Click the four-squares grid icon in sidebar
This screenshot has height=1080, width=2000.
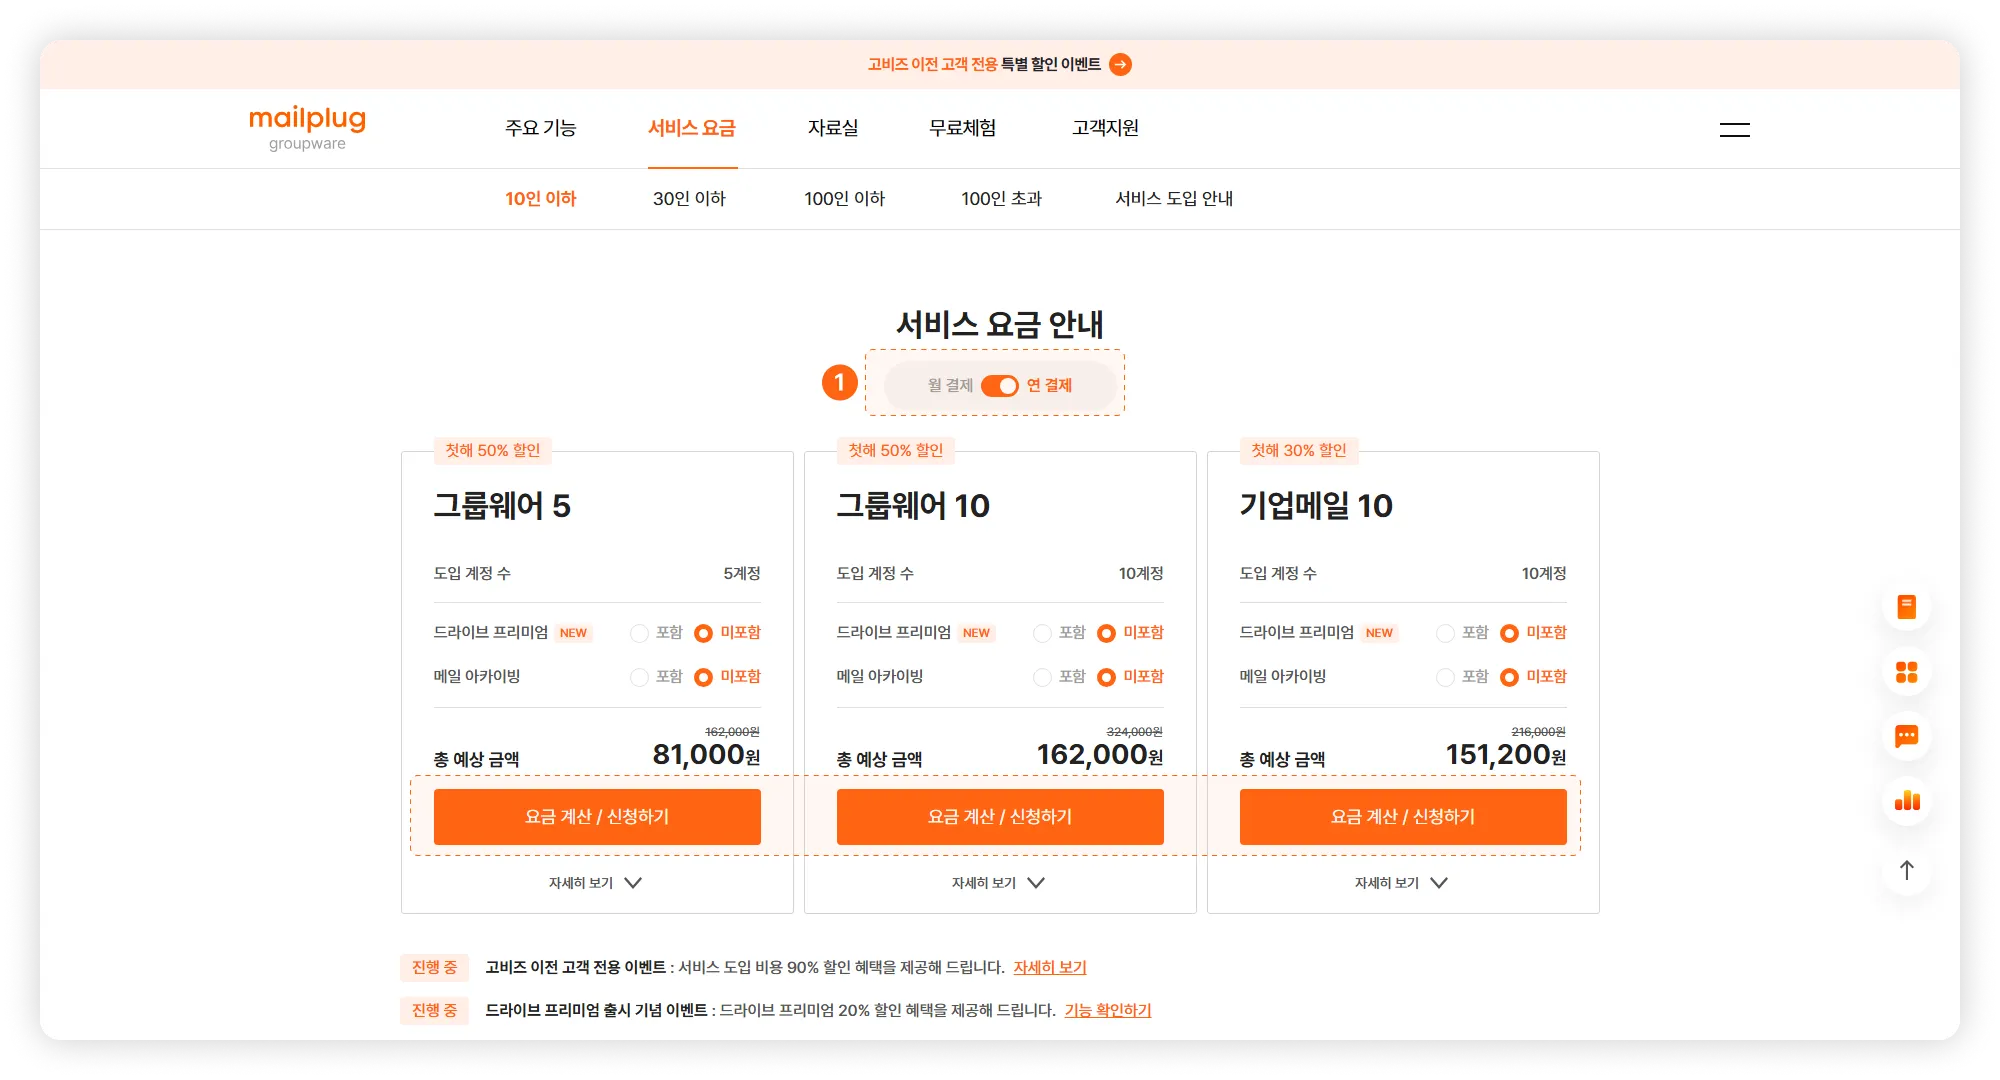[1906, 672]
